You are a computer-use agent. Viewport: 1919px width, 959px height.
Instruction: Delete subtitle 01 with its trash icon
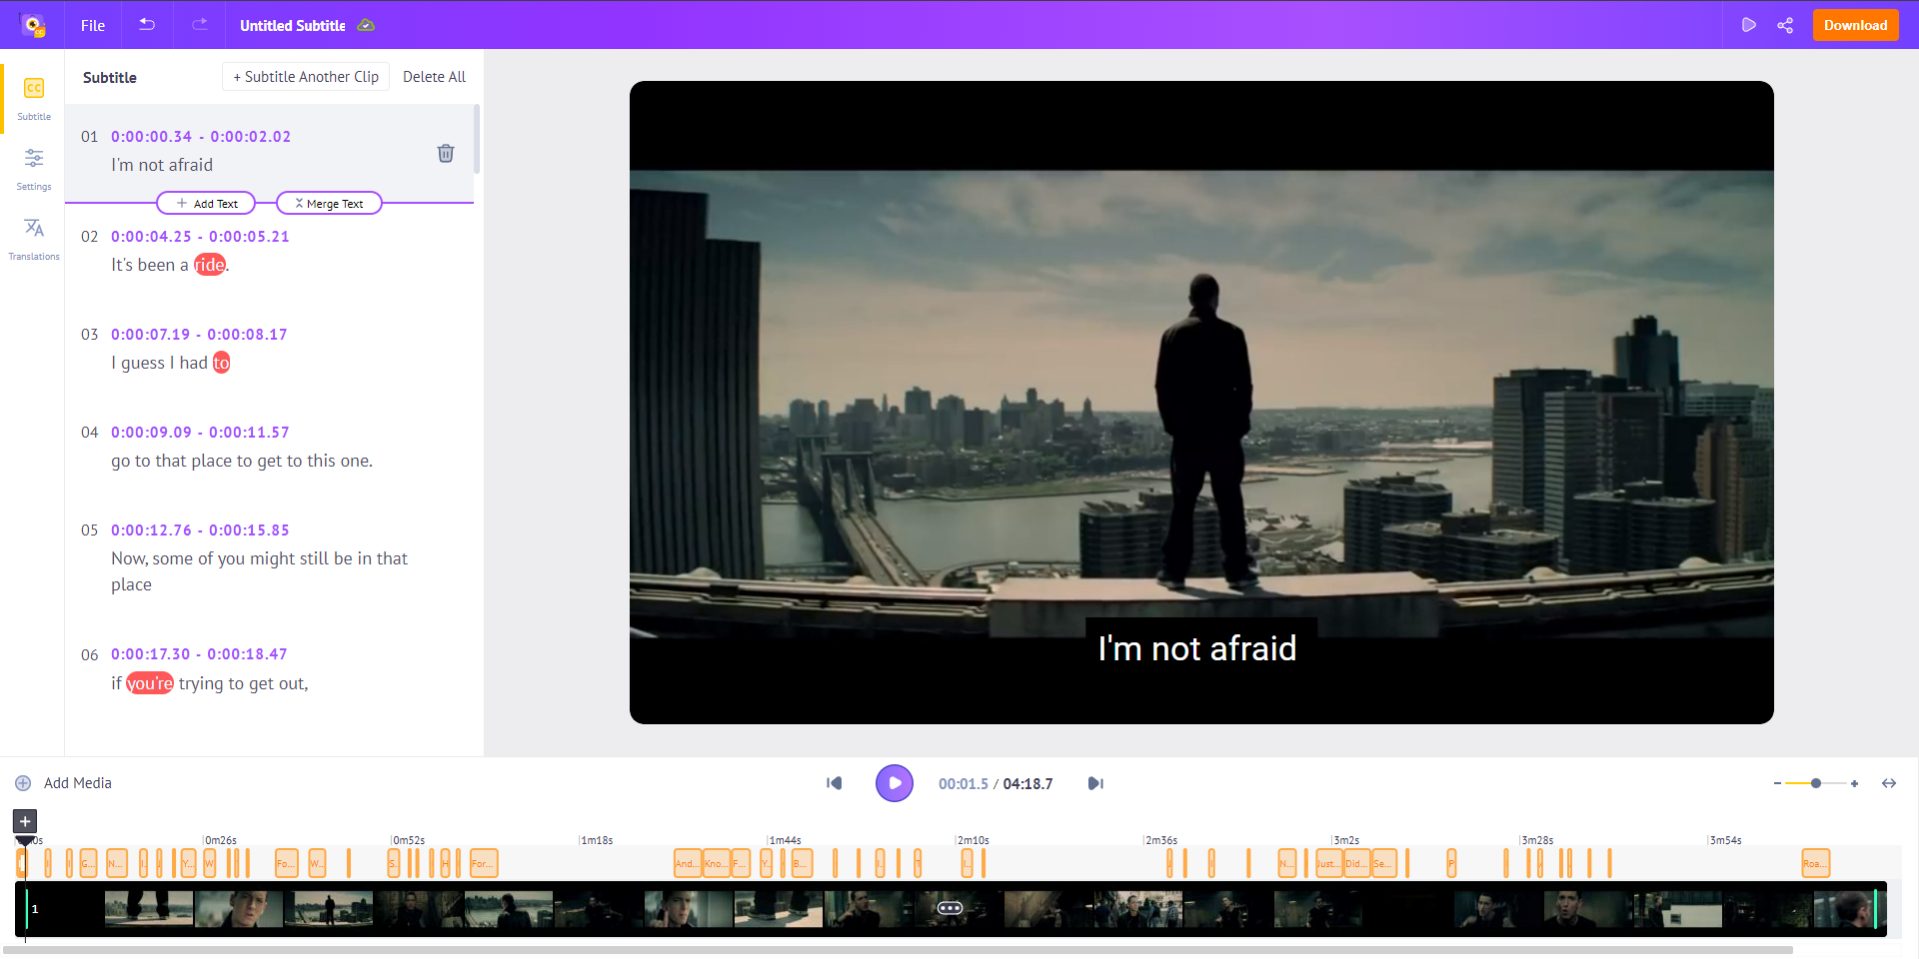point(446,153)
